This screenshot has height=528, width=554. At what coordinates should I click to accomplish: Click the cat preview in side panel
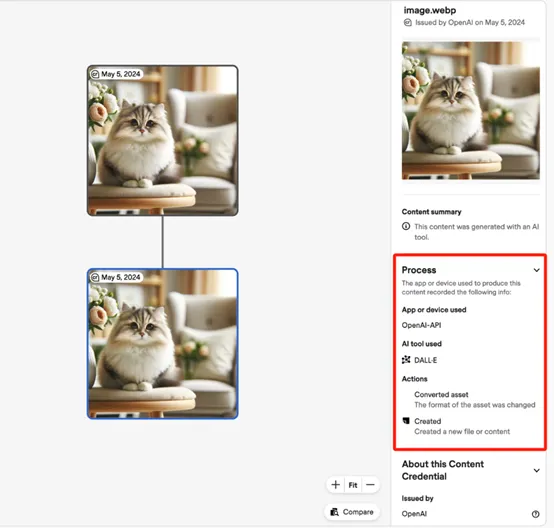pyautogui.click(x=471, y=111)
